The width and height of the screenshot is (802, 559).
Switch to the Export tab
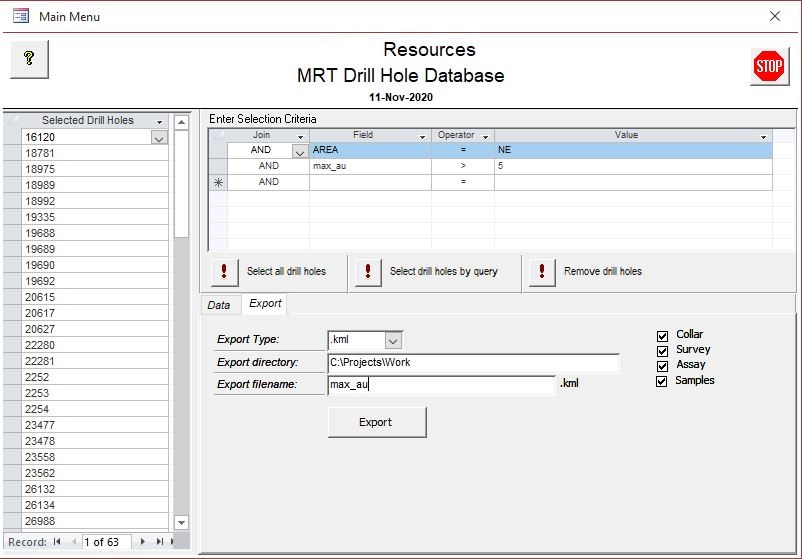tap(265, 303)
